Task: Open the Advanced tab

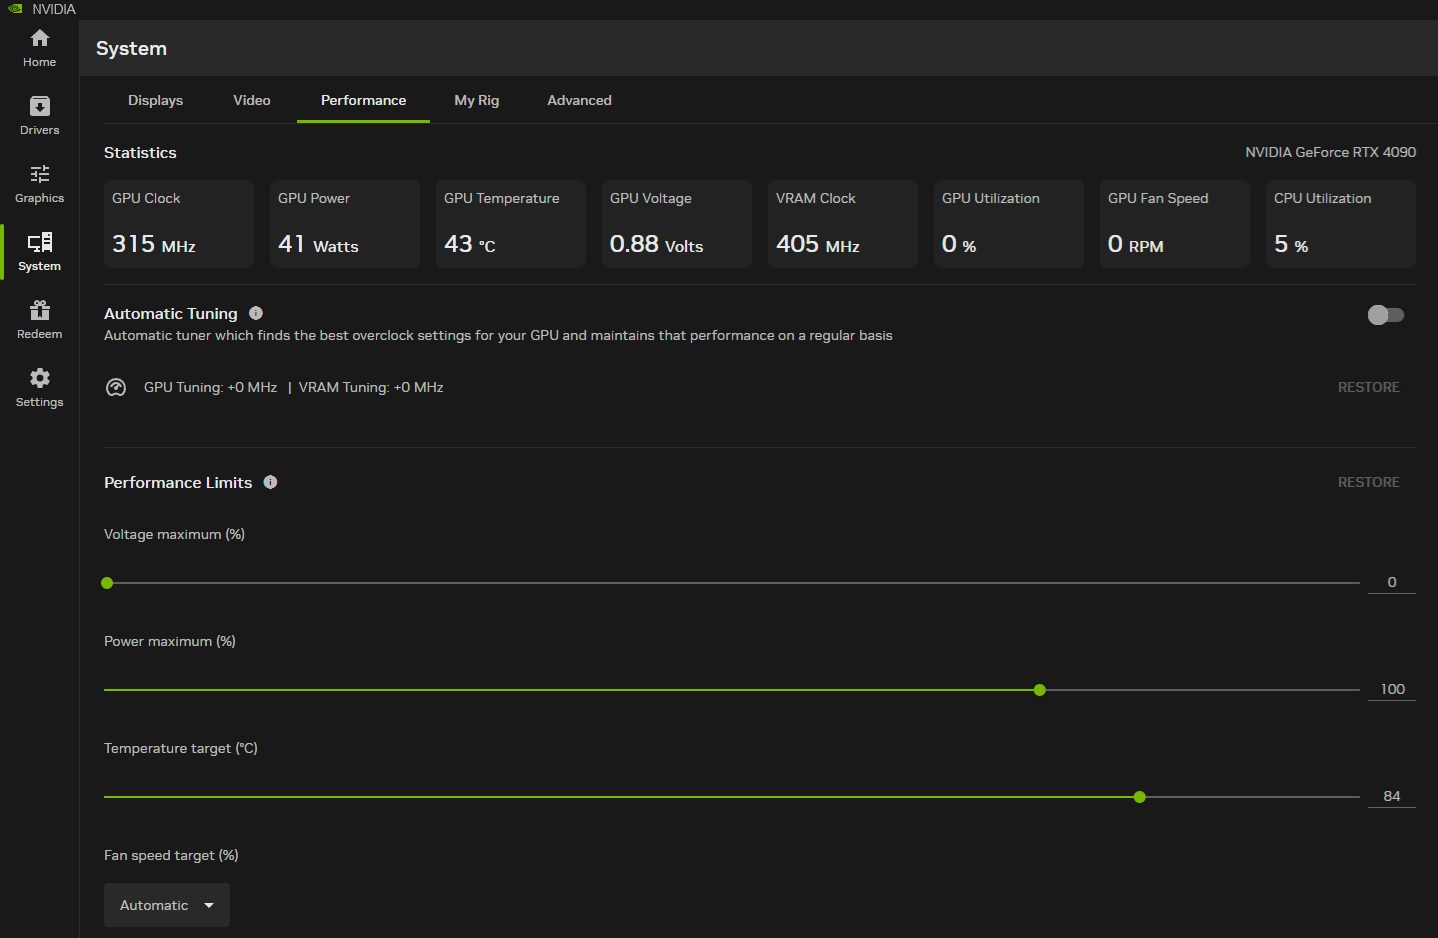Action: (580, 100)
